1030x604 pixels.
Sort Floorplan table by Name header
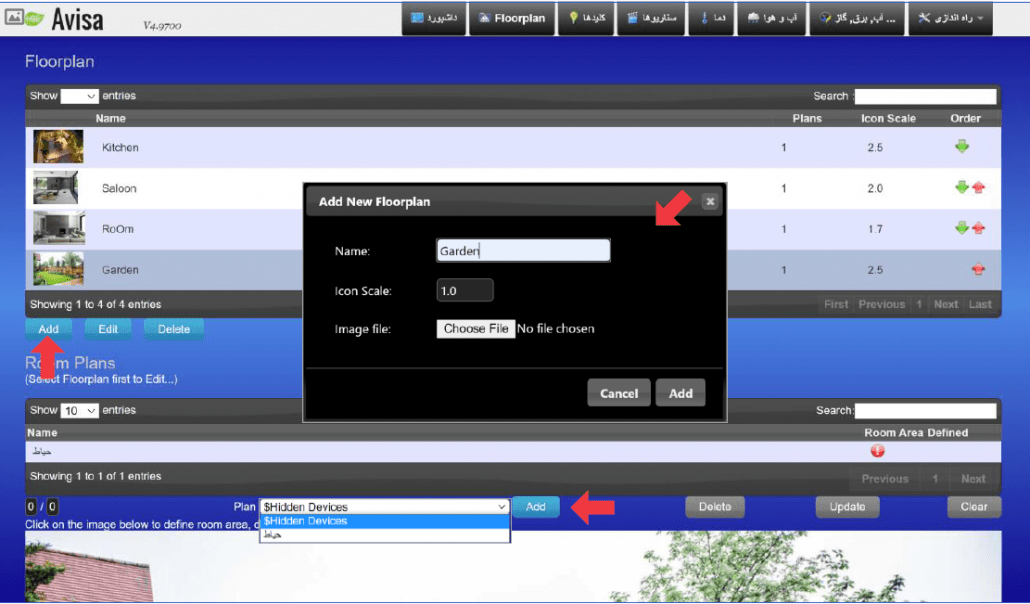click(110, 118)
